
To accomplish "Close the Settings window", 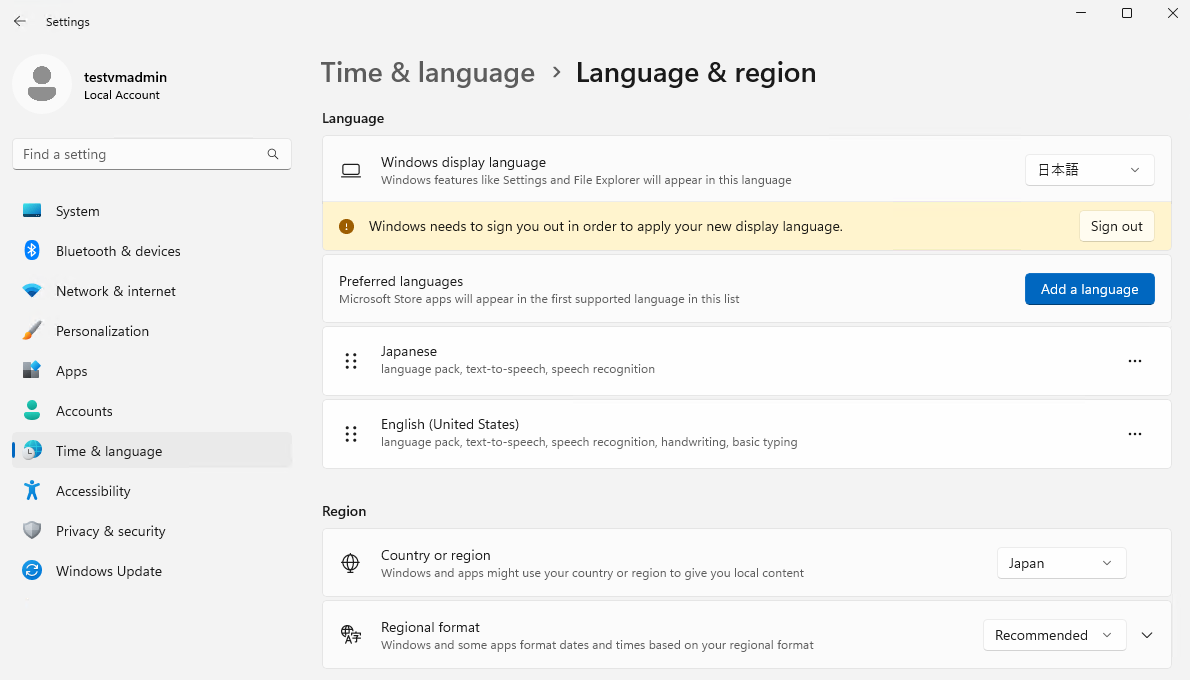I will [x=1173, y=13].
